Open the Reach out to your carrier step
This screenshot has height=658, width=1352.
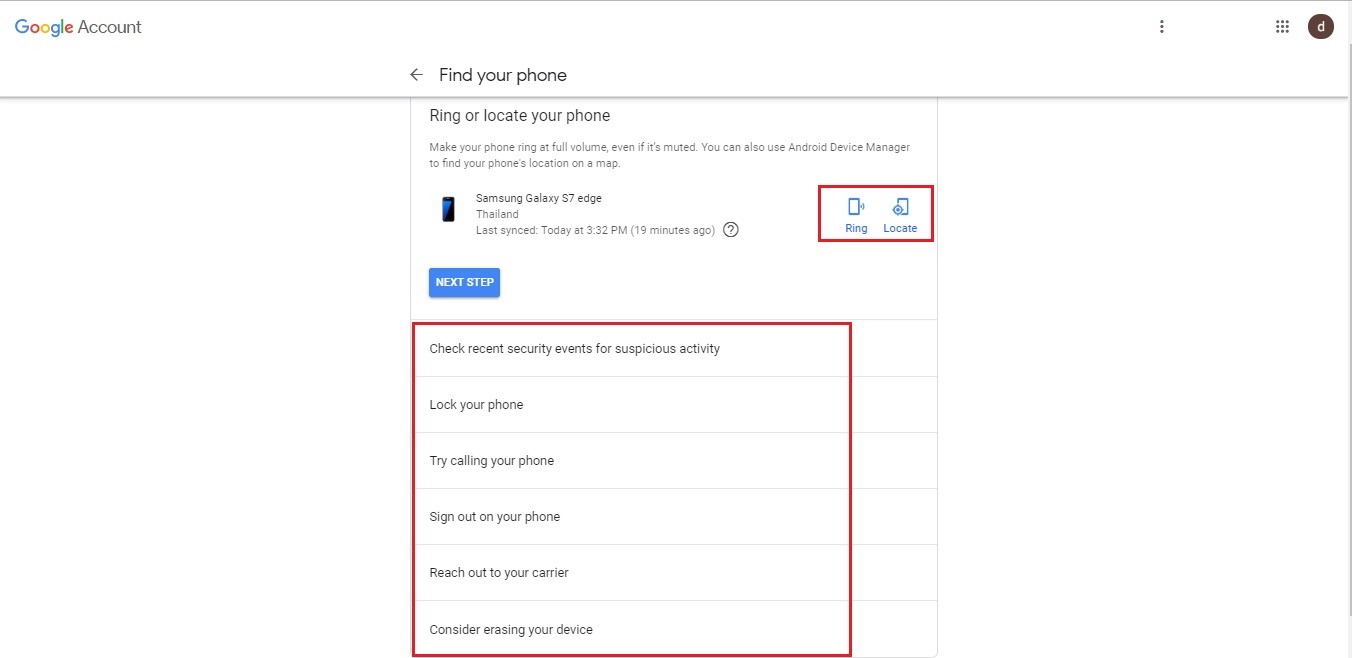[498, 573]
